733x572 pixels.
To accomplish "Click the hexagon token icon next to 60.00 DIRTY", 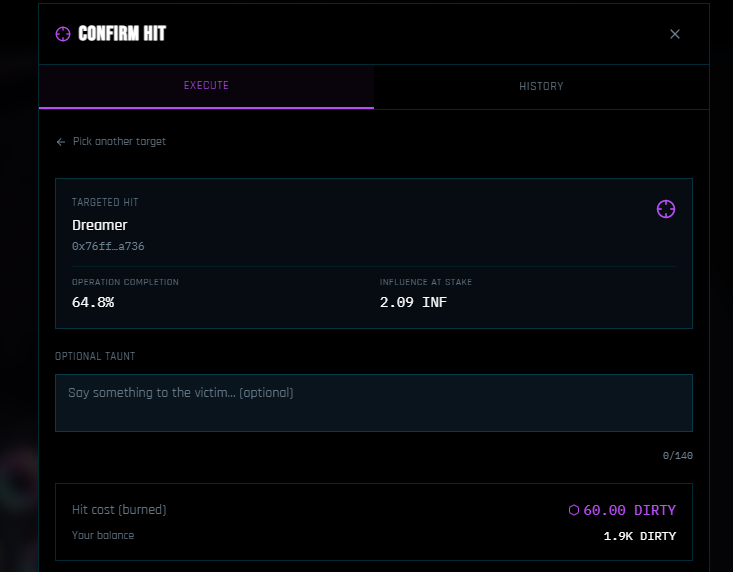I will point(574,510).
